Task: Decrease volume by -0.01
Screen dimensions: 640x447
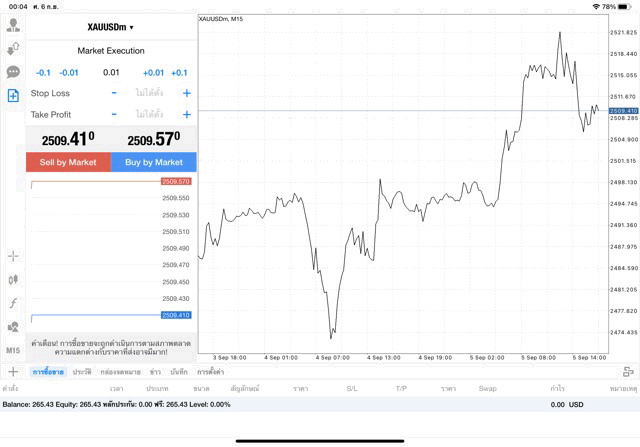Action: (x=69, y=72)
